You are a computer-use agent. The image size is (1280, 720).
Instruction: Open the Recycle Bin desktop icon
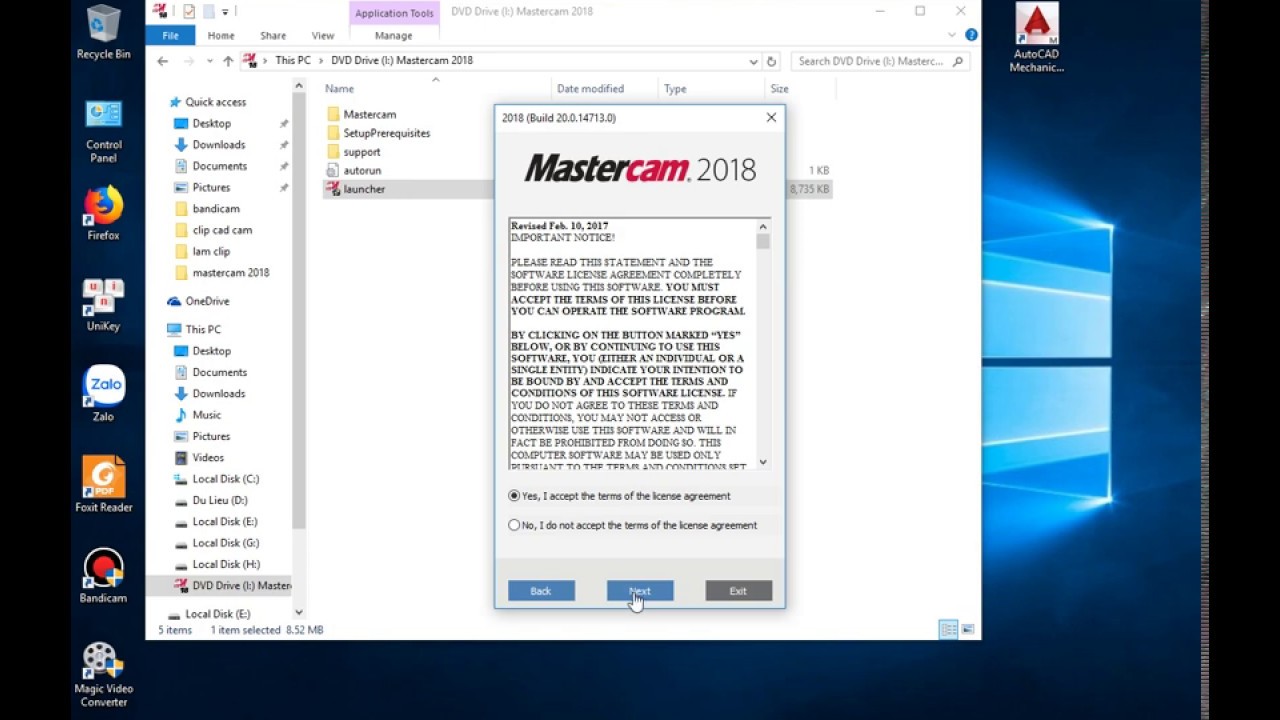click(x=103, y=32)
